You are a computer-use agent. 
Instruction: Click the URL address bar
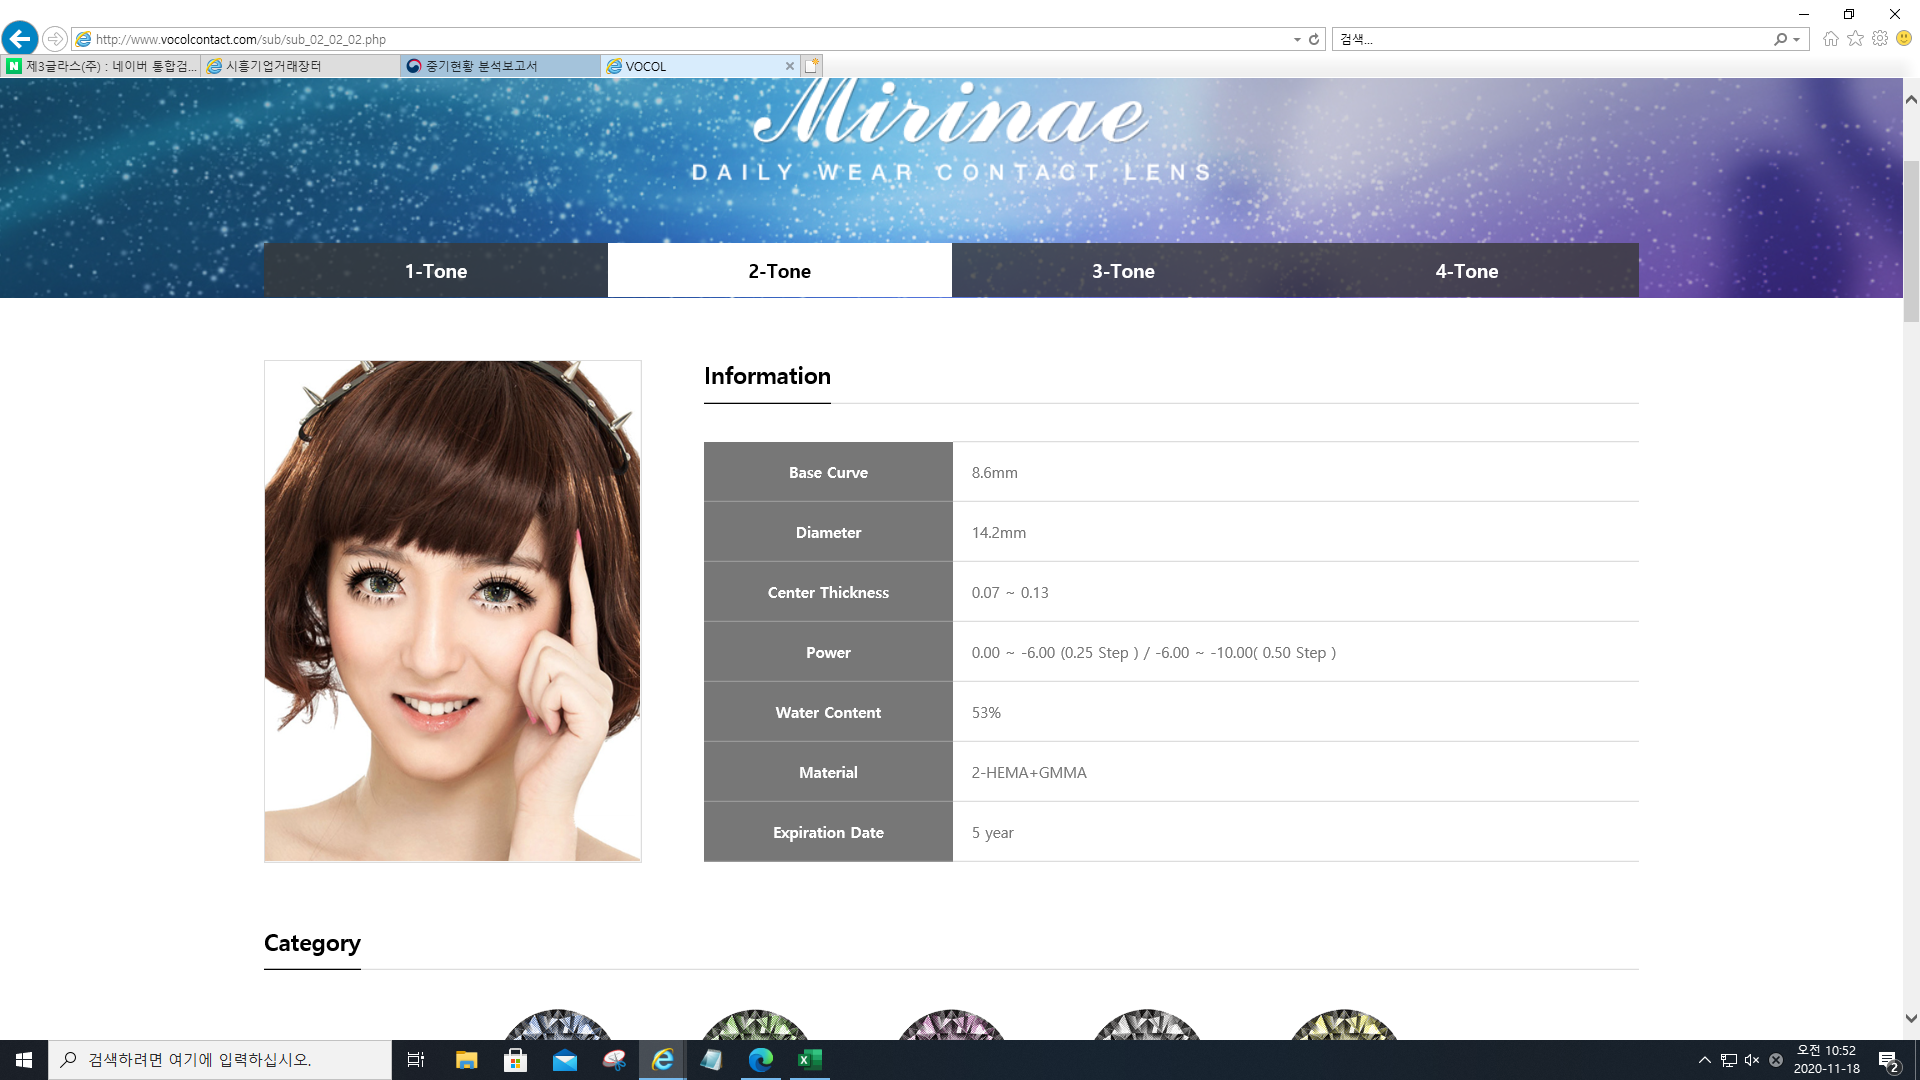pyautogui.click(x=690, y=39)
